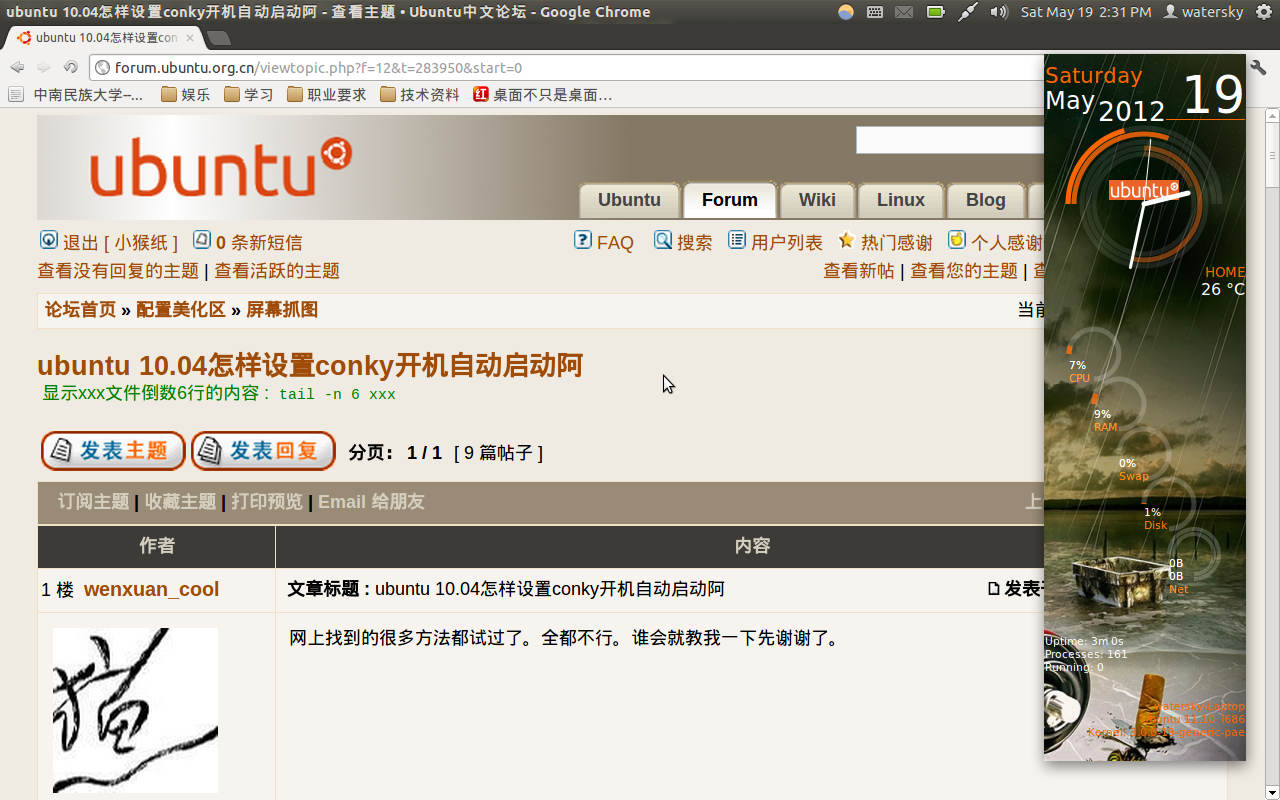Click the new messages envelope icon
1280x800 pixels.
201,240
